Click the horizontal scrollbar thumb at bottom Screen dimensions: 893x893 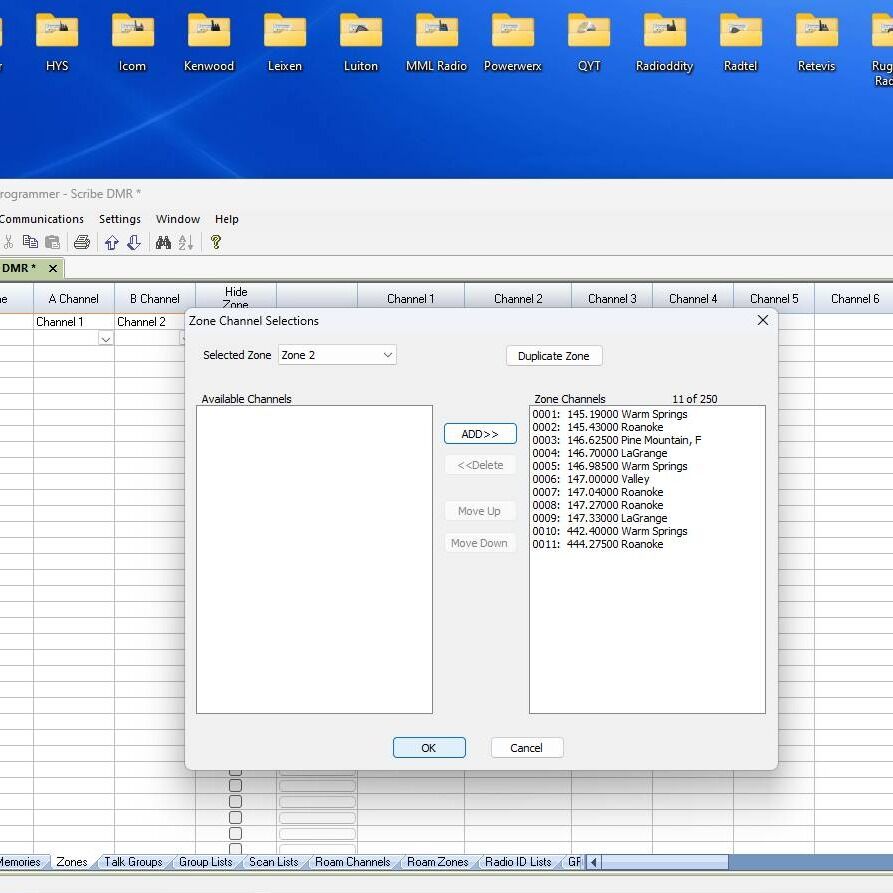[665, 862]
